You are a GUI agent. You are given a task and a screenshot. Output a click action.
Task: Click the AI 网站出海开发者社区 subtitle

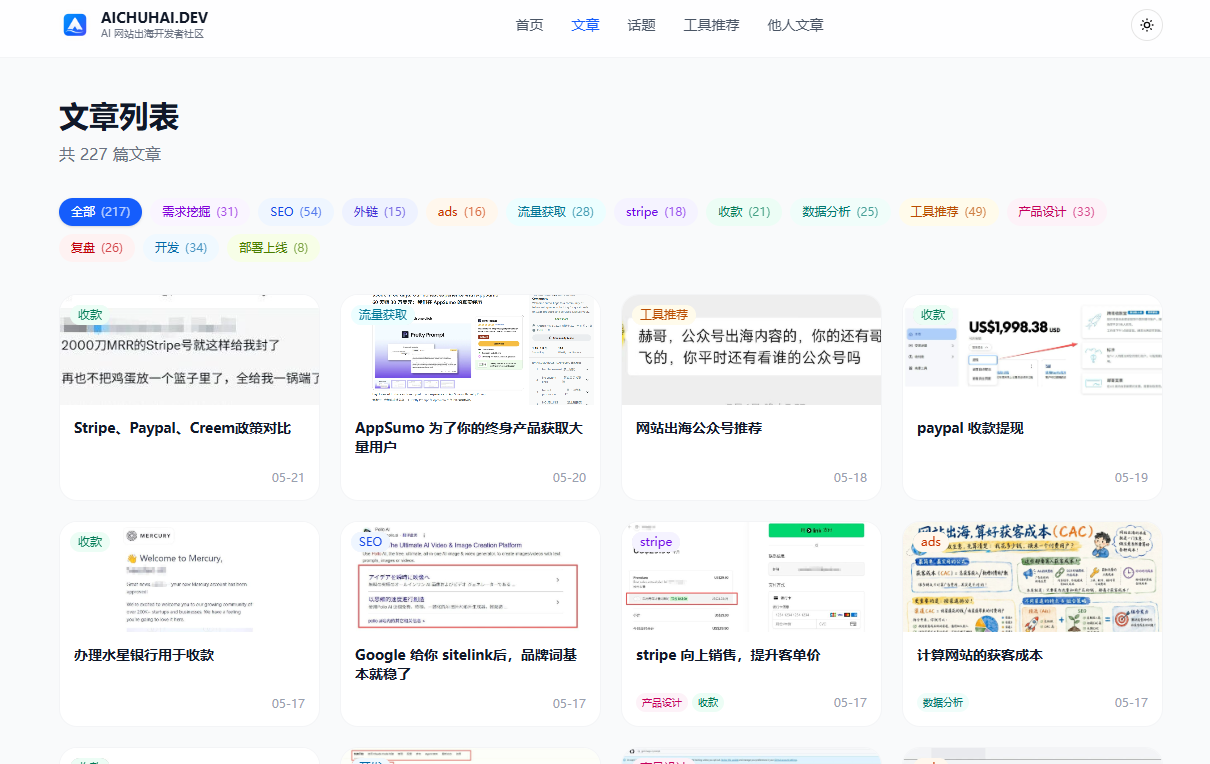point(152,34)
